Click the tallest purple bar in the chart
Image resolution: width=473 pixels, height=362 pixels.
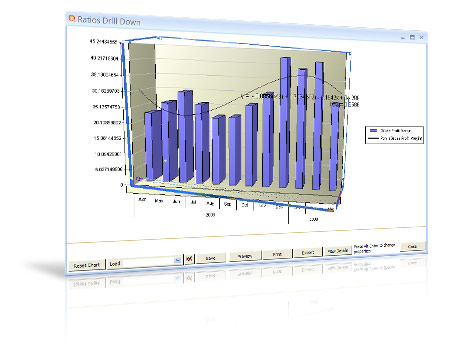pos(285,122)
